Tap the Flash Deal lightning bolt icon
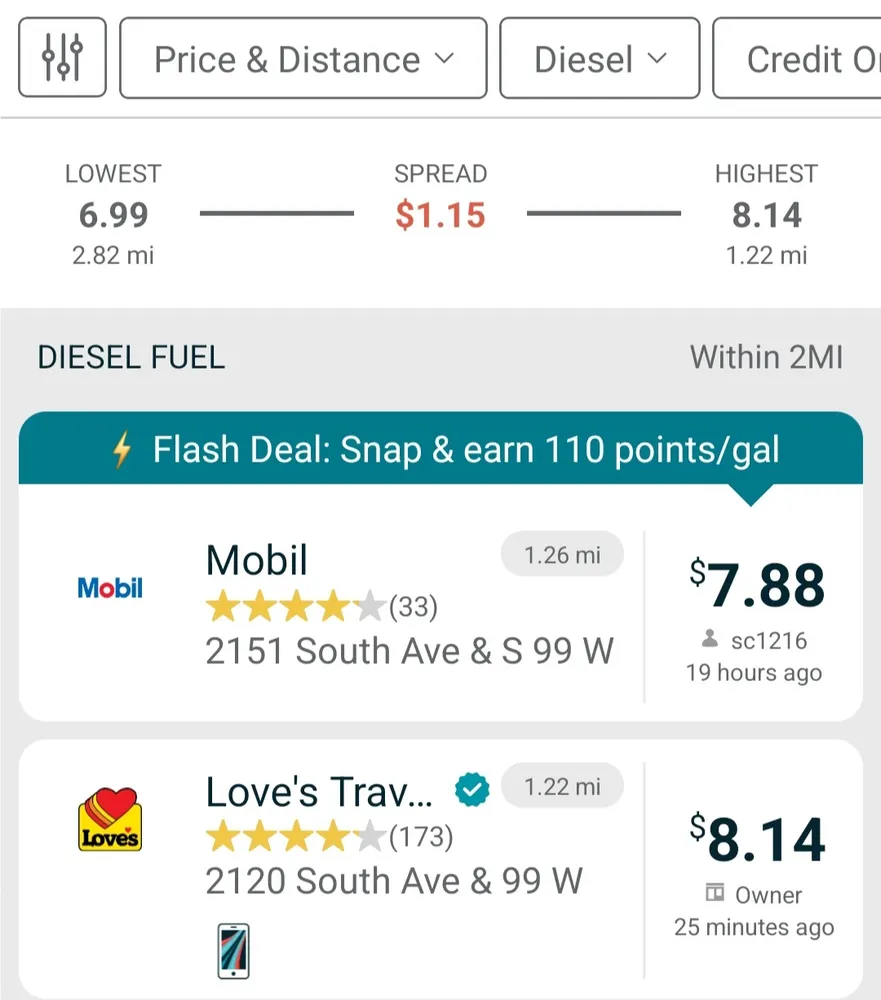Screen dimensions: 881x1000 pos(122,450)
